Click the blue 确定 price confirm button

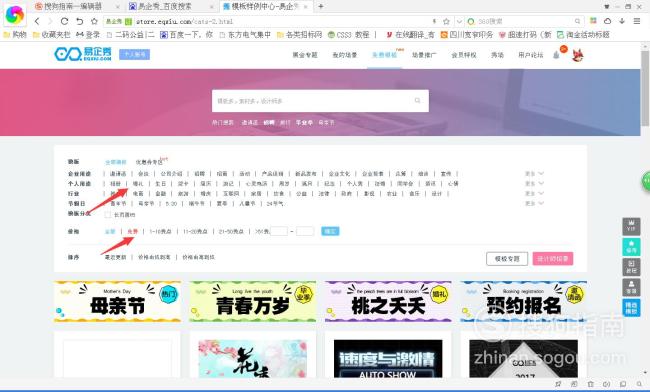330,231
